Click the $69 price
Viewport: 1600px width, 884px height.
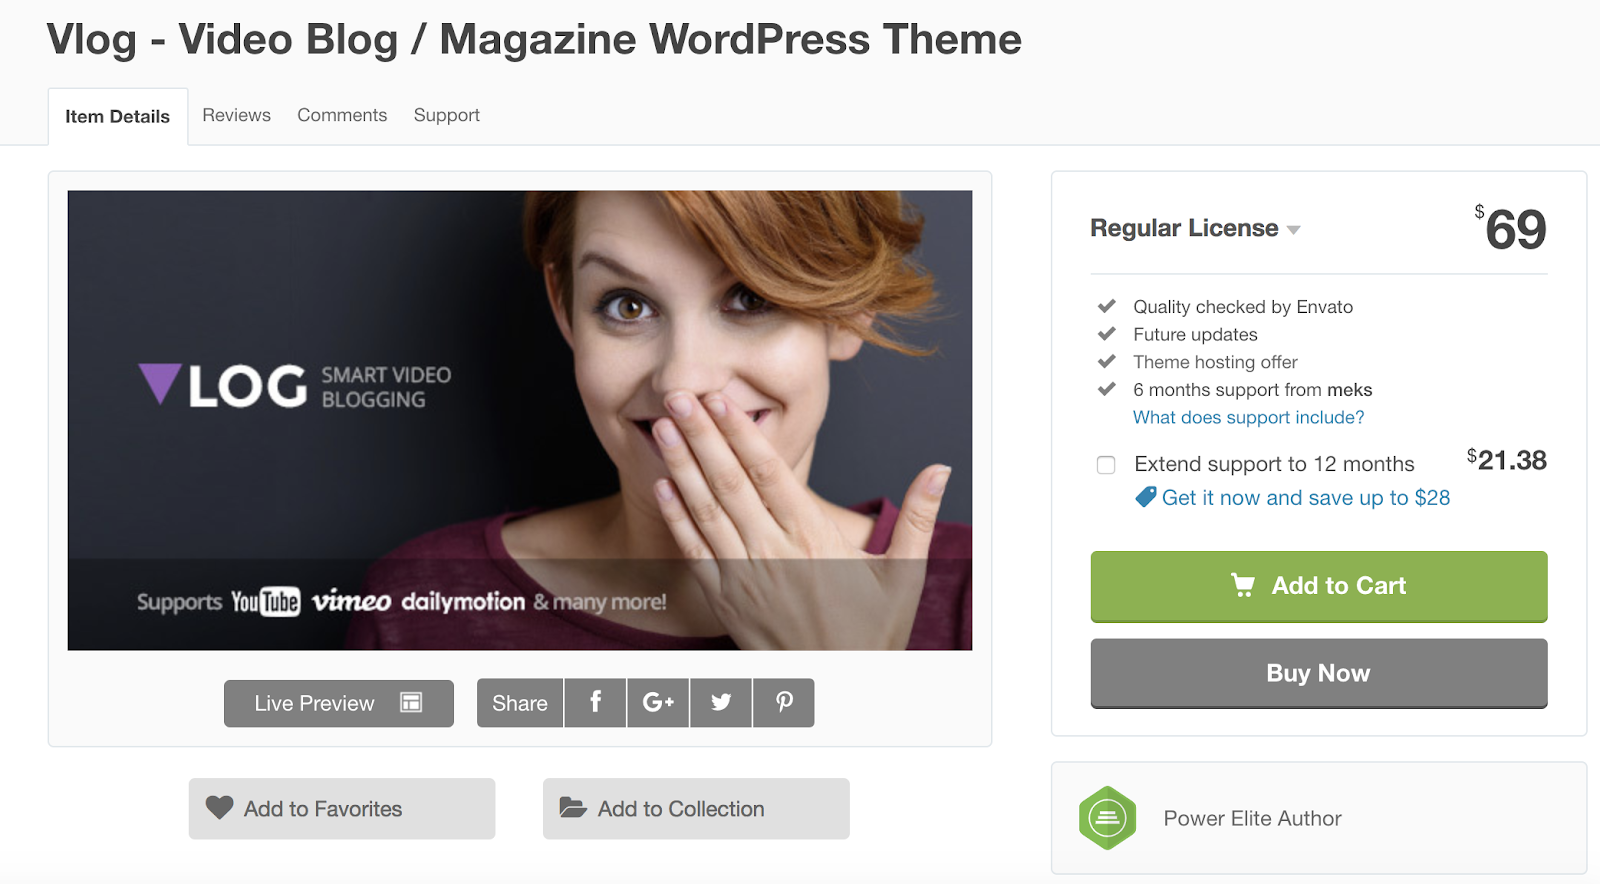click(x=1510, y=229)
